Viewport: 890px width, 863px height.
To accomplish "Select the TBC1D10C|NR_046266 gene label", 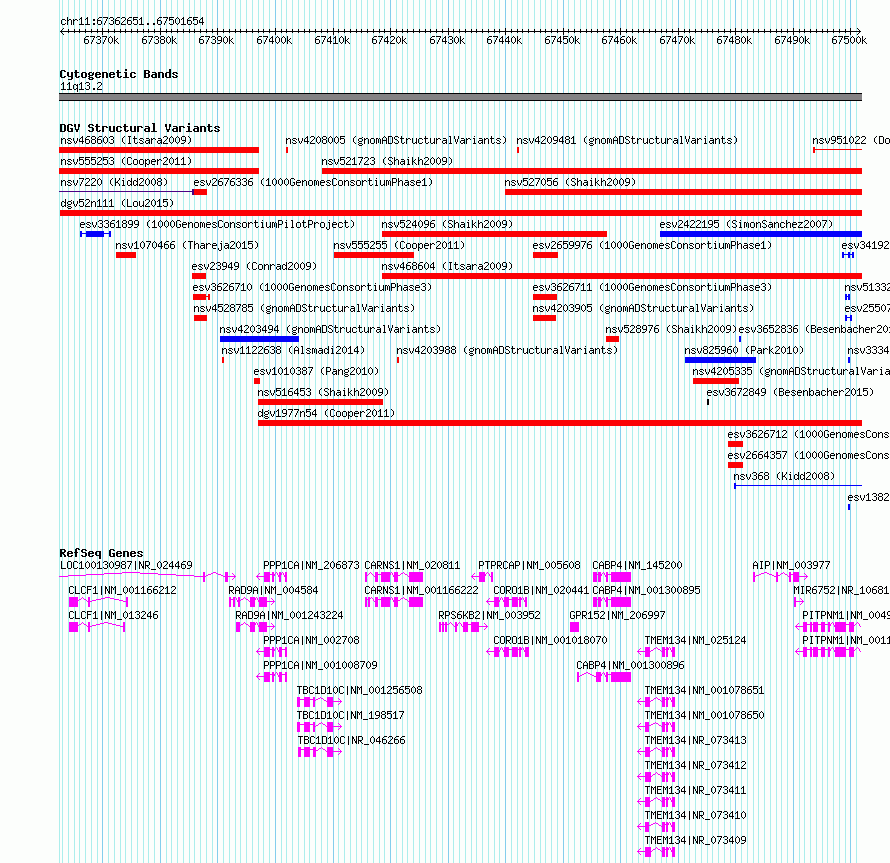I will tap(351, 740).
